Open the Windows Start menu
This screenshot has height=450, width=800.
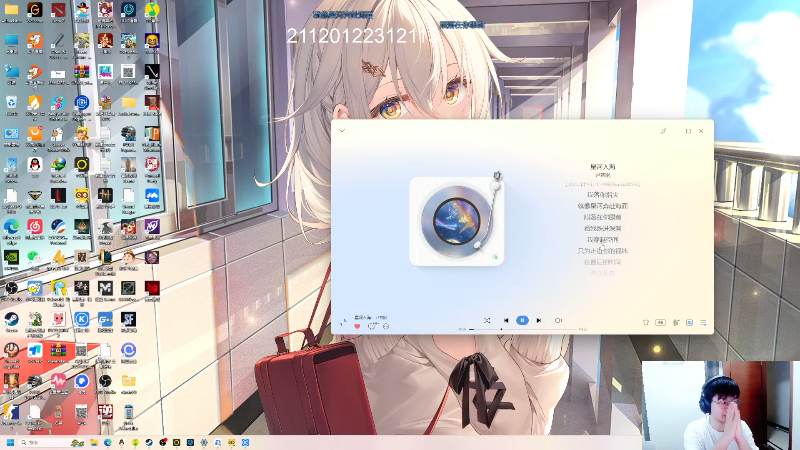pos(10,442)
